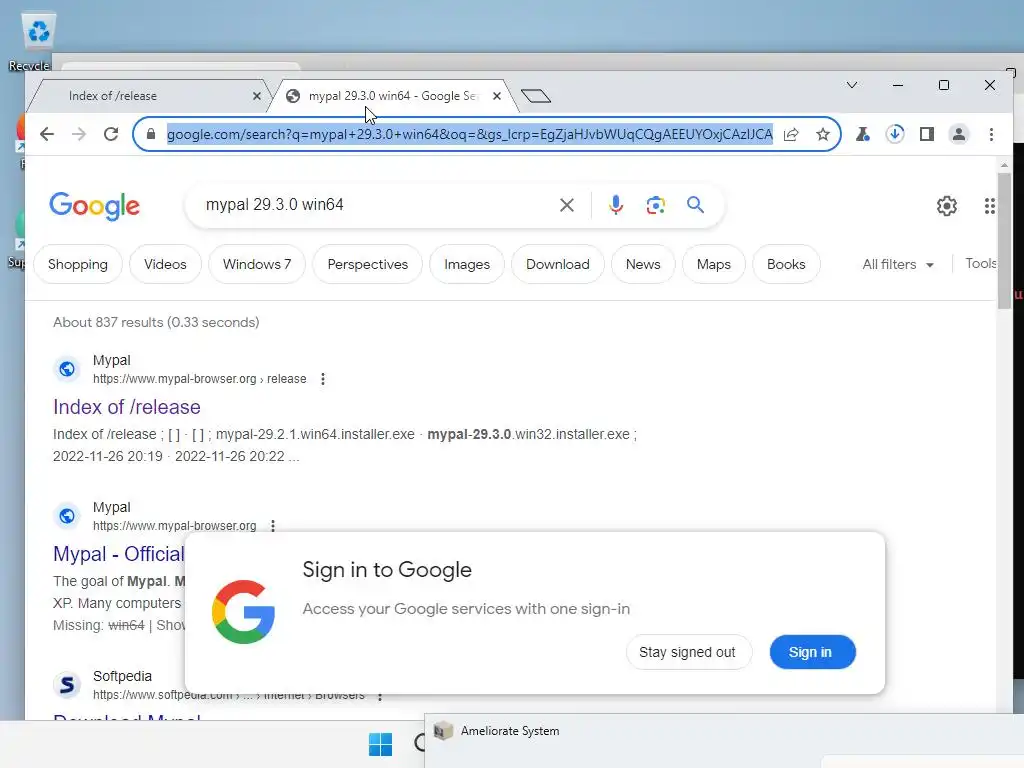The height and width of the screenshot is (768, 1024).
Task: Click the About 837 results text
Action: click(x=156, y=323)
